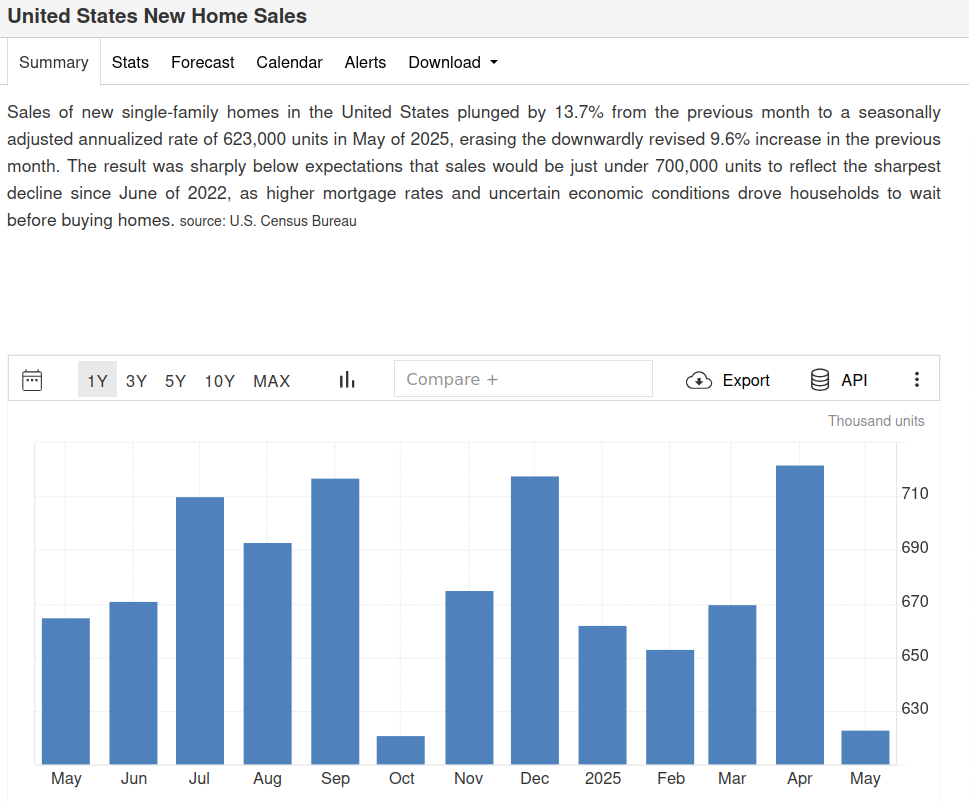Select the 10Y time range

coord(219,381)
